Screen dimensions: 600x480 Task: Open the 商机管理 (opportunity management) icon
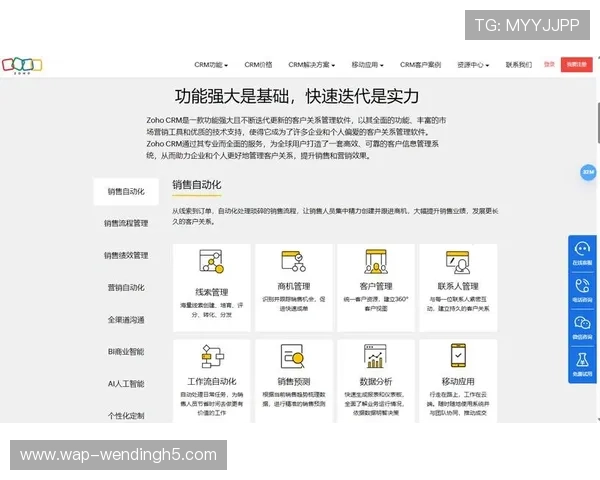pyautogui.click(x=293, y=261)
